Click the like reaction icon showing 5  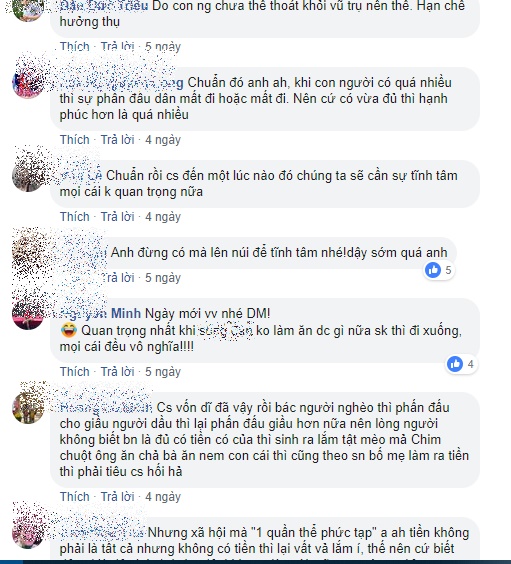tap(433, 270)
